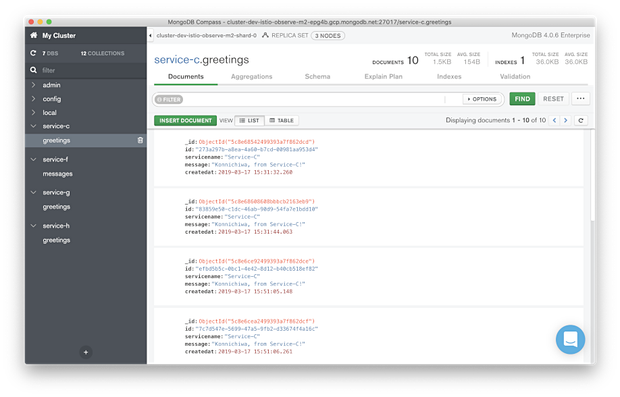Click the 3 Nodes badge

click(x=328, y=36)
